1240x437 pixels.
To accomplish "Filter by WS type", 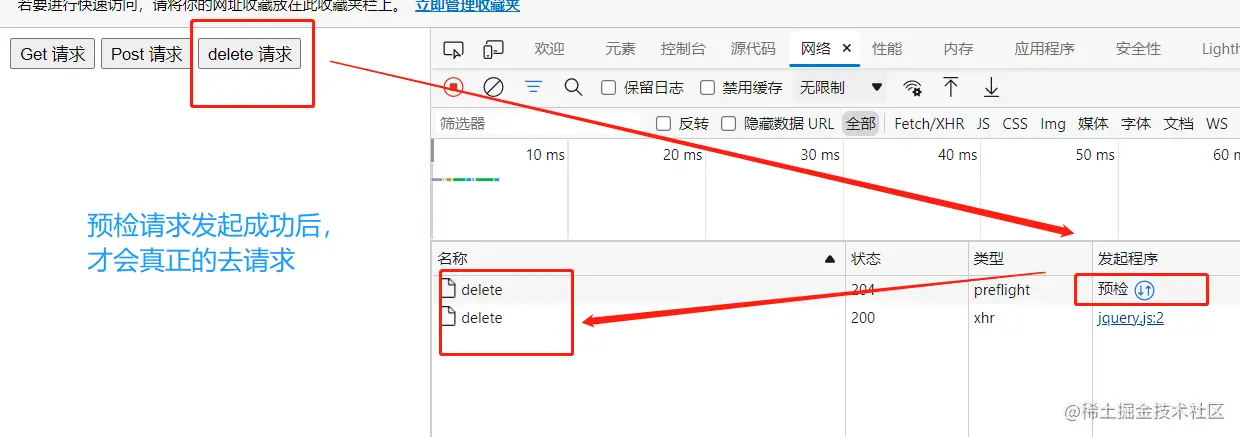I will coord(1216,124).
